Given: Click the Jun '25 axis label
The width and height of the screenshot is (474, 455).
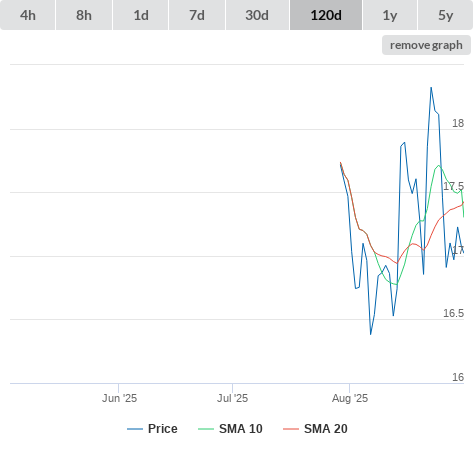Looking at the screenshot, I should point(120,398).
